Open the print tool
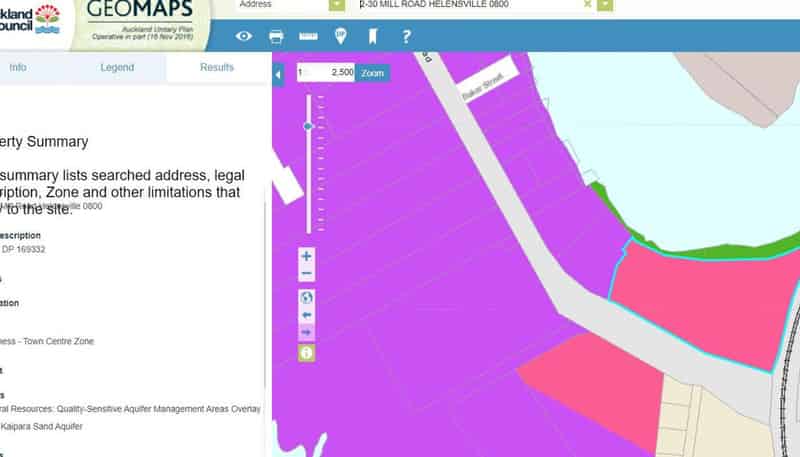 coord(276,36)
